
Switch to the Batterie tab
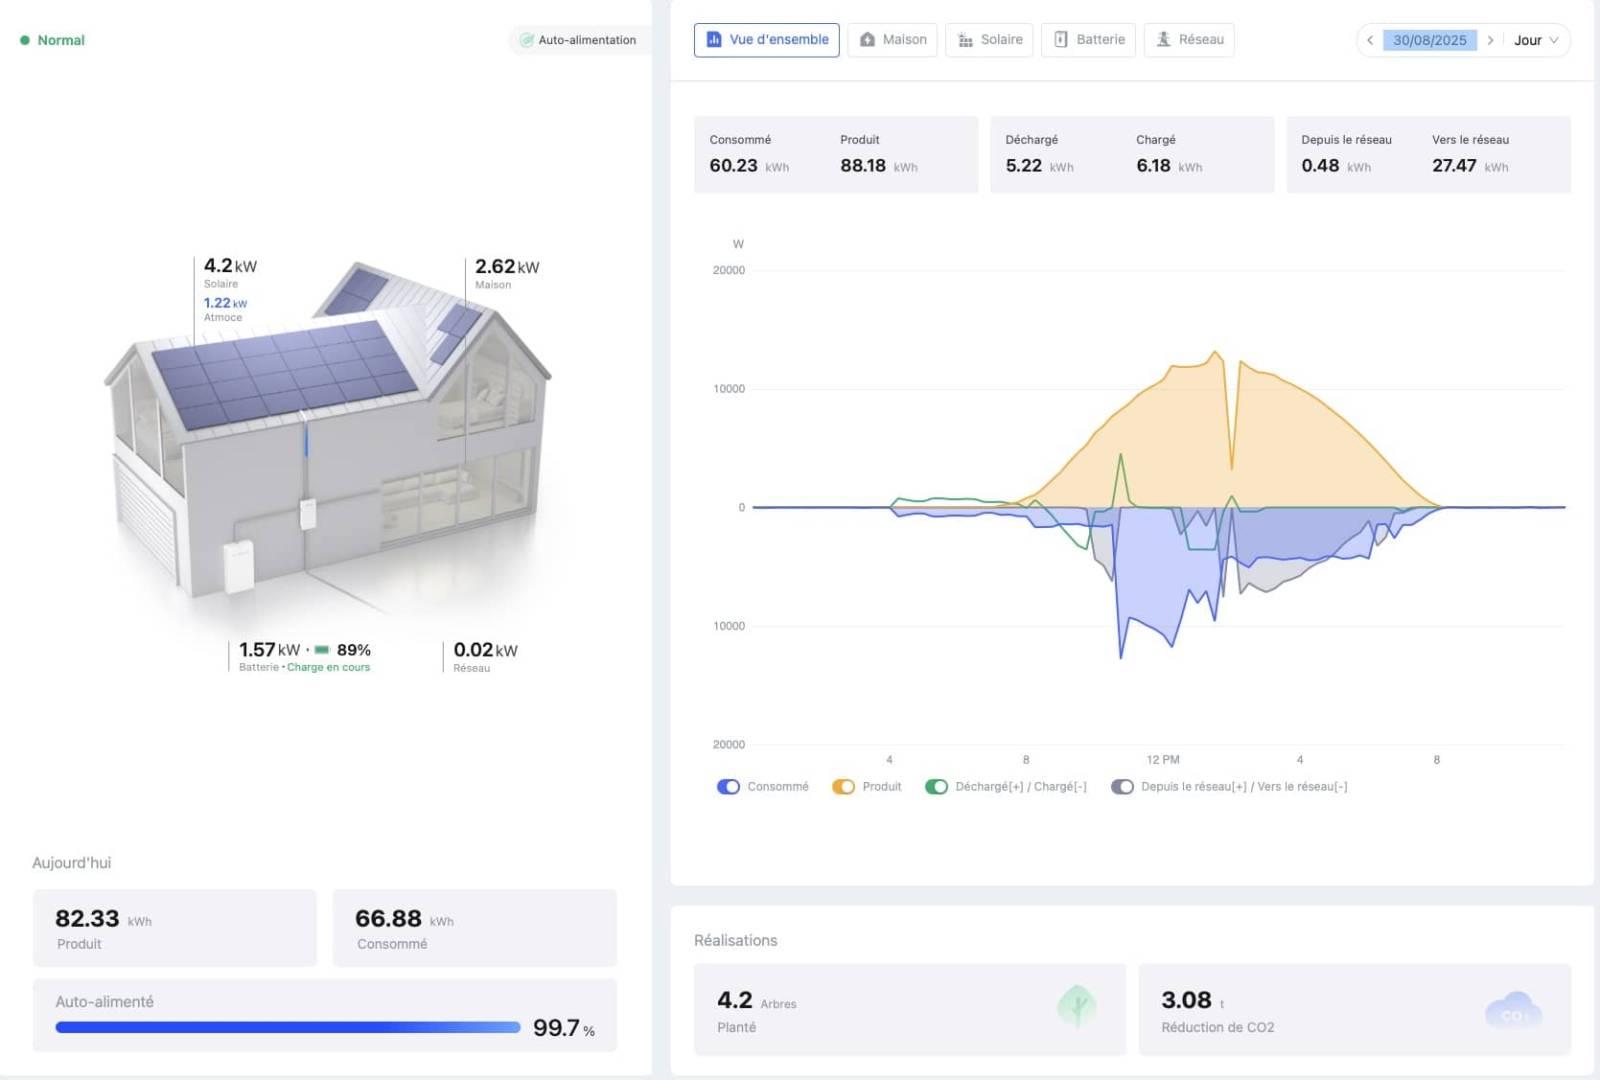(x=1088, y=40)
